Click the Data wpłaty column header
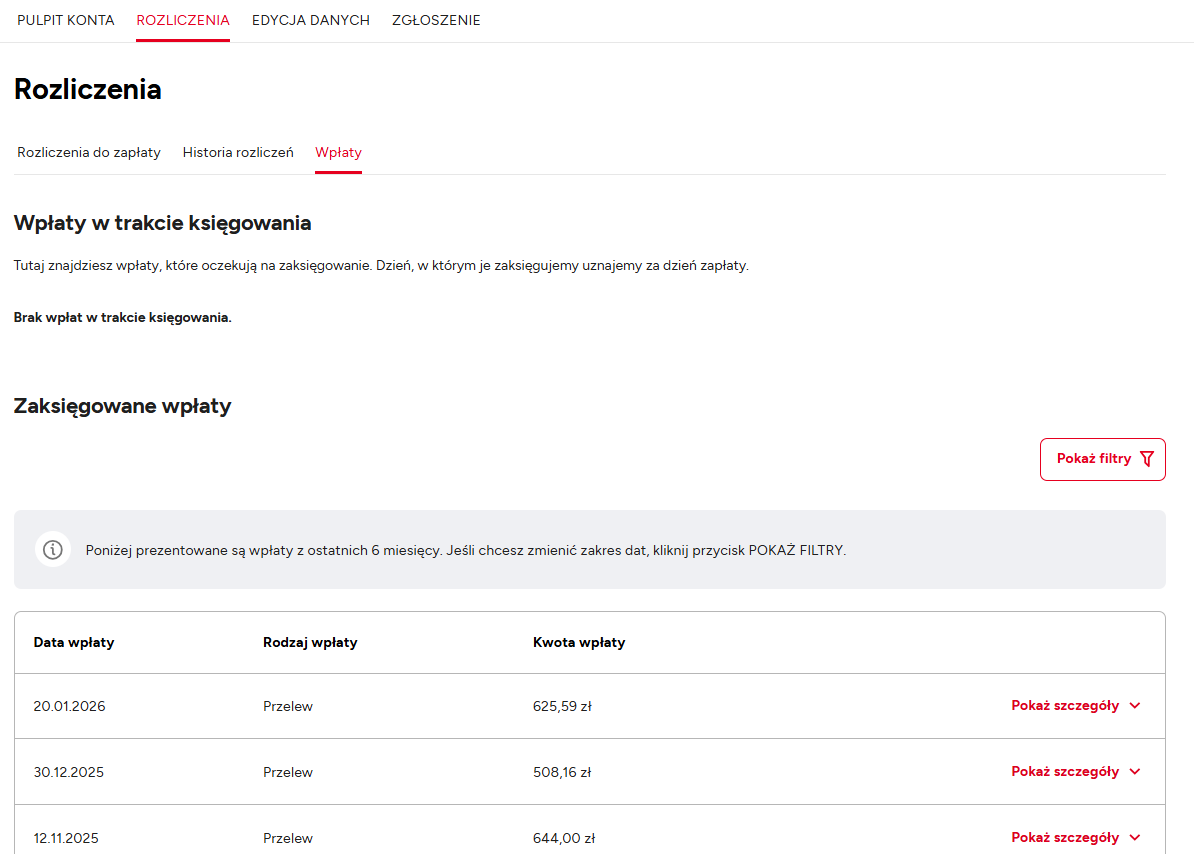Viewport: 1194px width, 854px height. click(74, 643)
